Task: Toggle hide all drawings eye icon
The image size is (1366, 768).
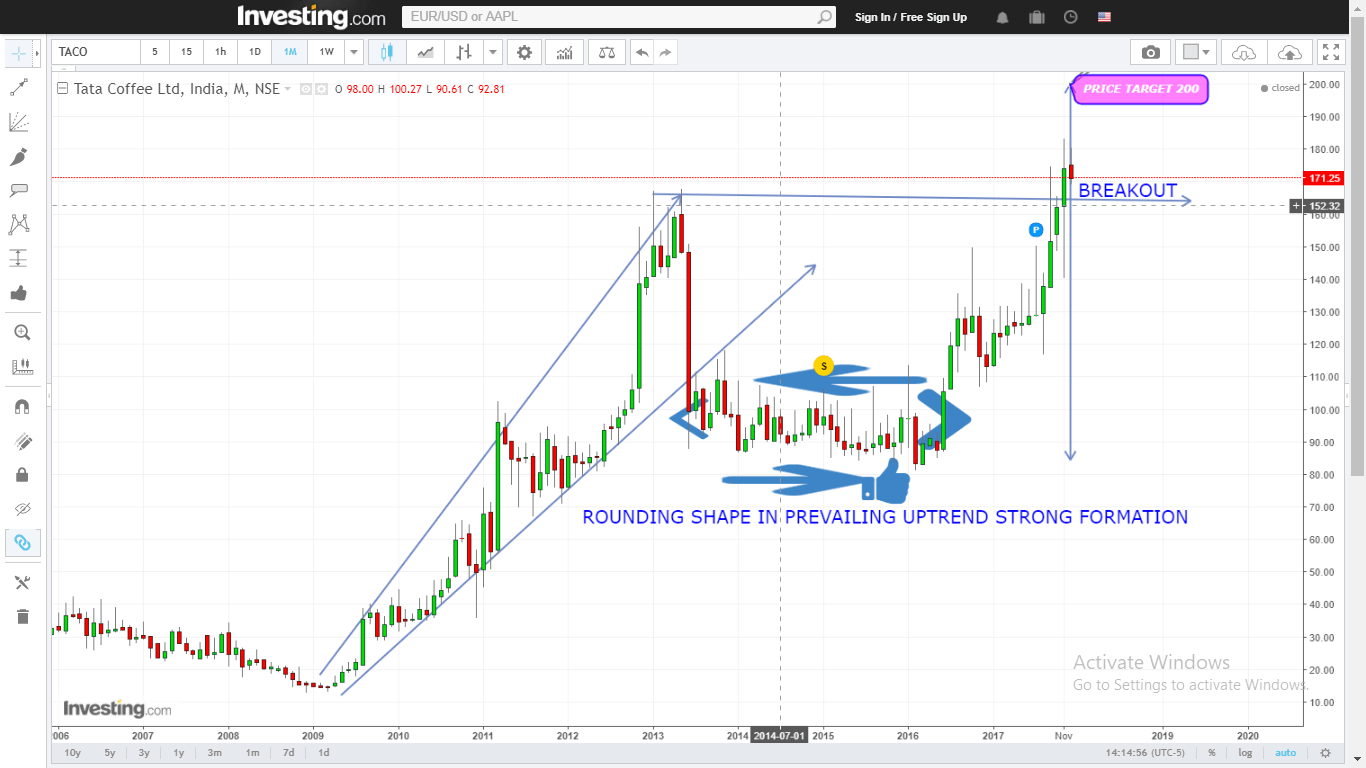Action: point(22,509)
